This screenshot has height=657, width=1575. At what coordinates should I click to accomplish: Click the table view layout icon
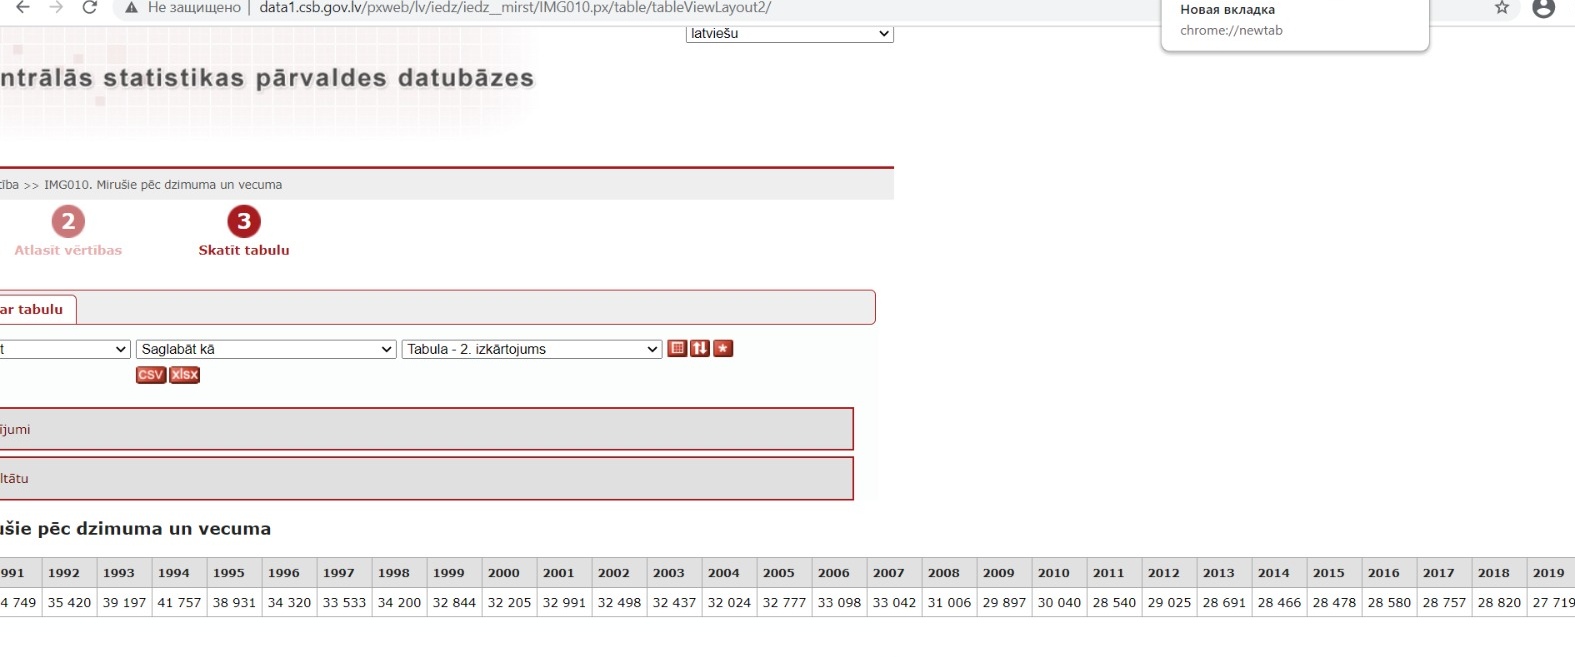(x=677, y=348)
